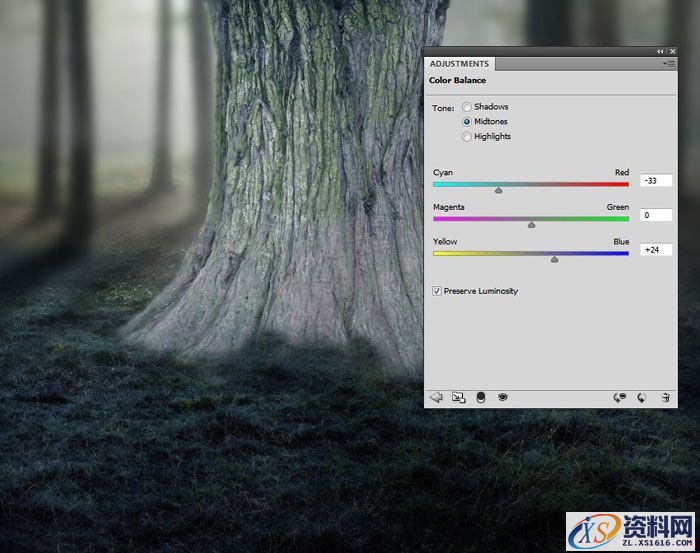Click the clip to layer icon
The height and width of the screenshot is (553, 700).
point(481,397)
